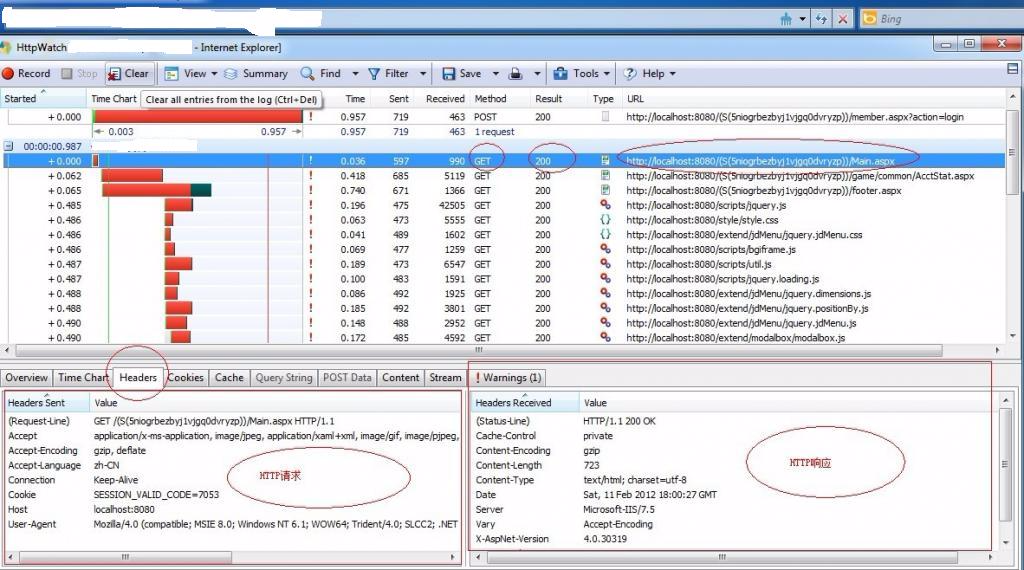Expand the printer dropdown arrow
The image size is (1024, 570).
pos(537,74)
